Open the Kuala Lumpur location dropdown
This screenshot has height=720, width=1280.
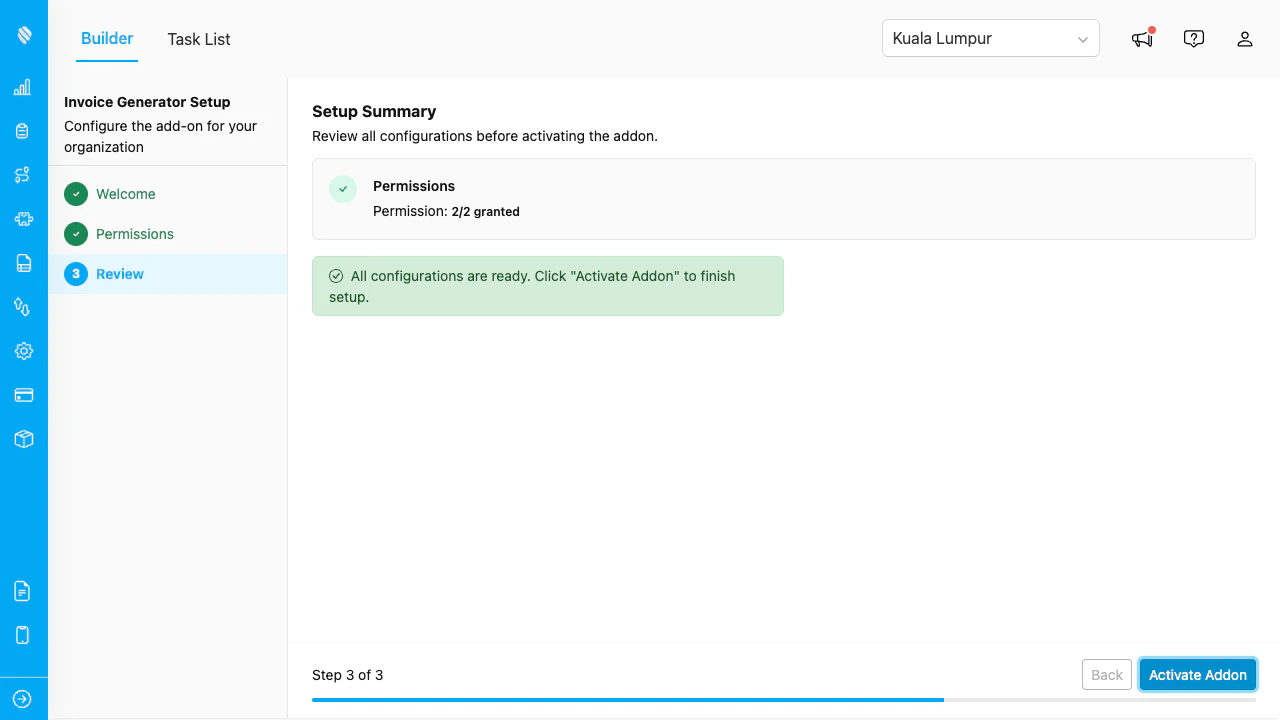pyautogui.click(x=990, y=38)
